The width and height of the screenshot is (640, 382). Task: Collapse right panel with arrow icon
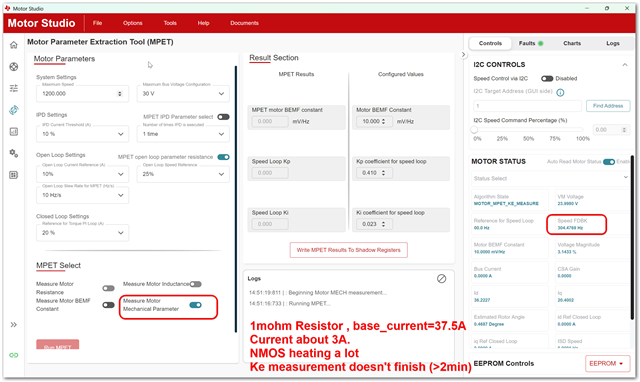pos(463,54)
